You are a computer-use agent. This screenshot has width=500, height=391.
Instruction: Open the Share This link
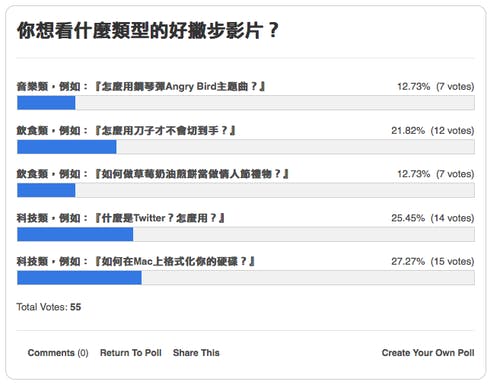(x=196, y=353)
